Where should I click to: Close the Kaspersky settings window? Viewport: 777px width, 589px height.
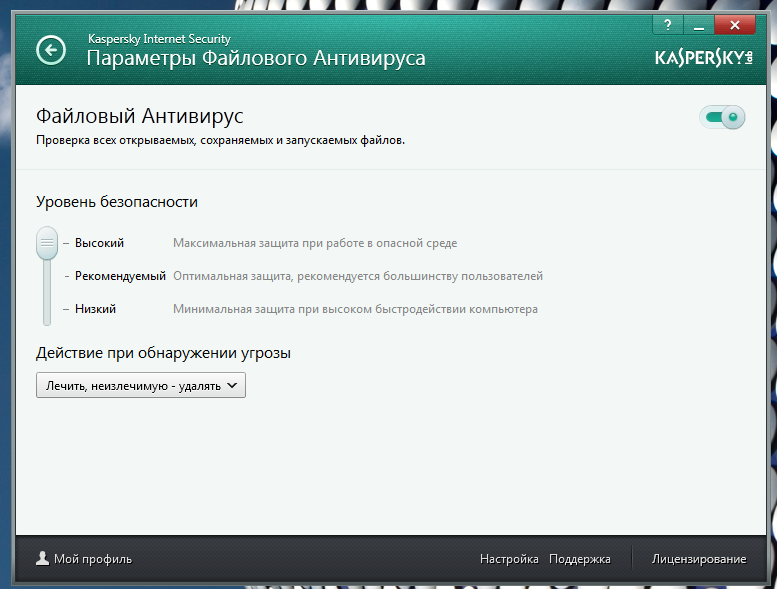[x=735, y=24]
